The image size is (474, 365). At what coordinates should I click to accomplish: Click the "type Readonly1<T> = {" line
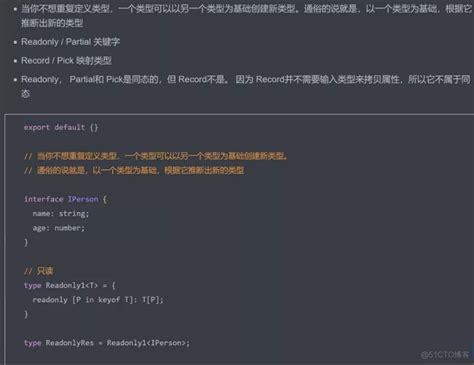[x=69, y=285]
